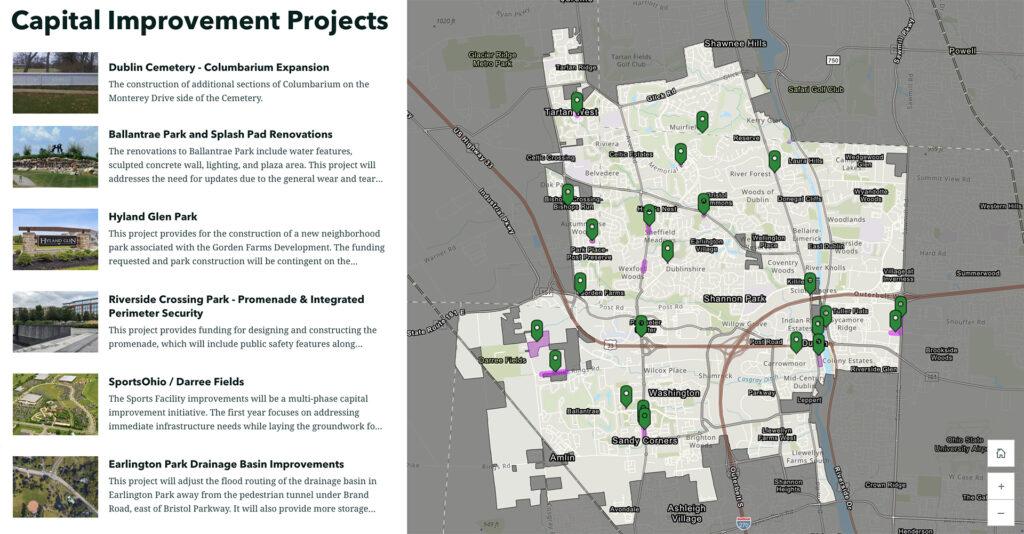The image size is (1024, 534).
Task: Click the green pin near Gorden Farms
Action: point(580,282)
